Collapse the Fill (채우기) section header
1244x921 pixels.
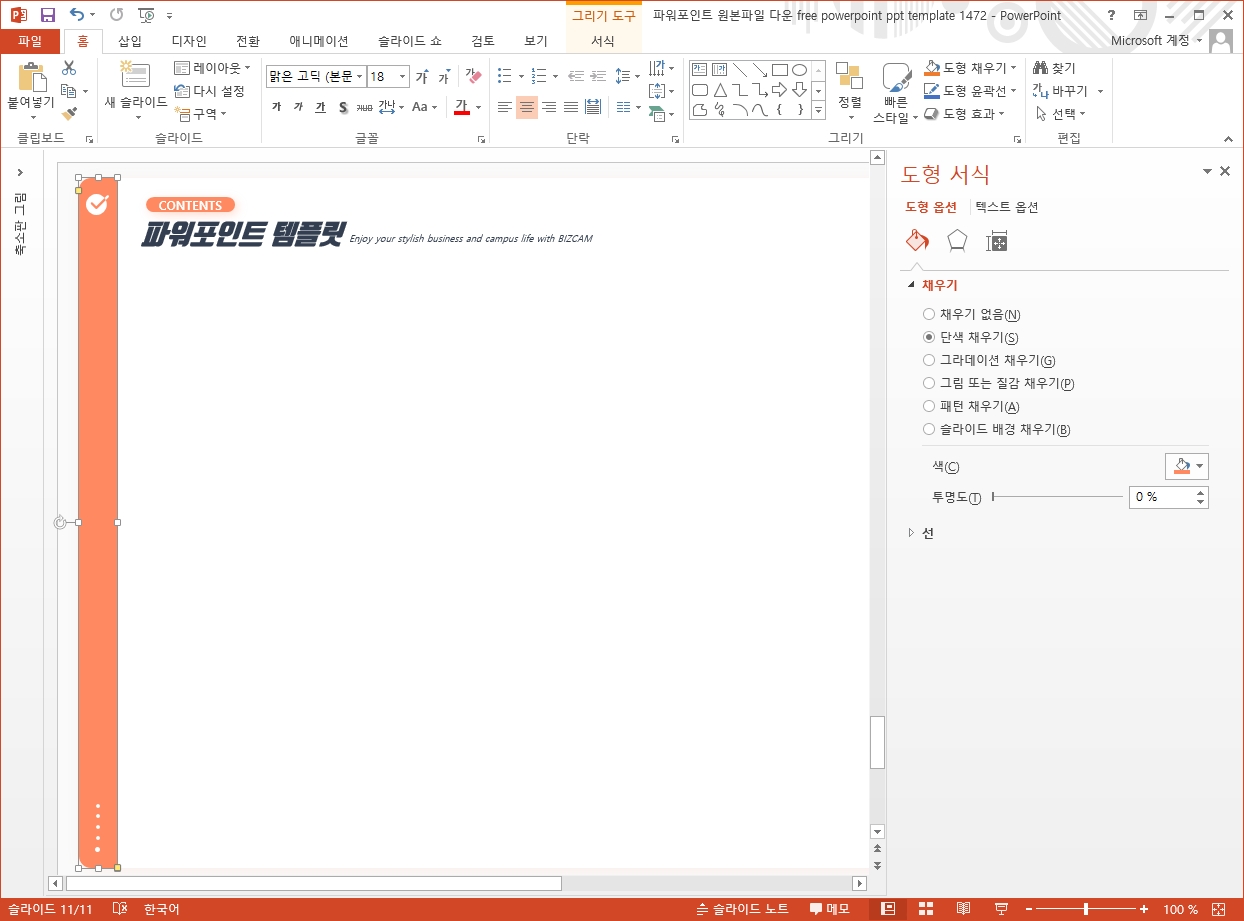click(x=932, y=285)
